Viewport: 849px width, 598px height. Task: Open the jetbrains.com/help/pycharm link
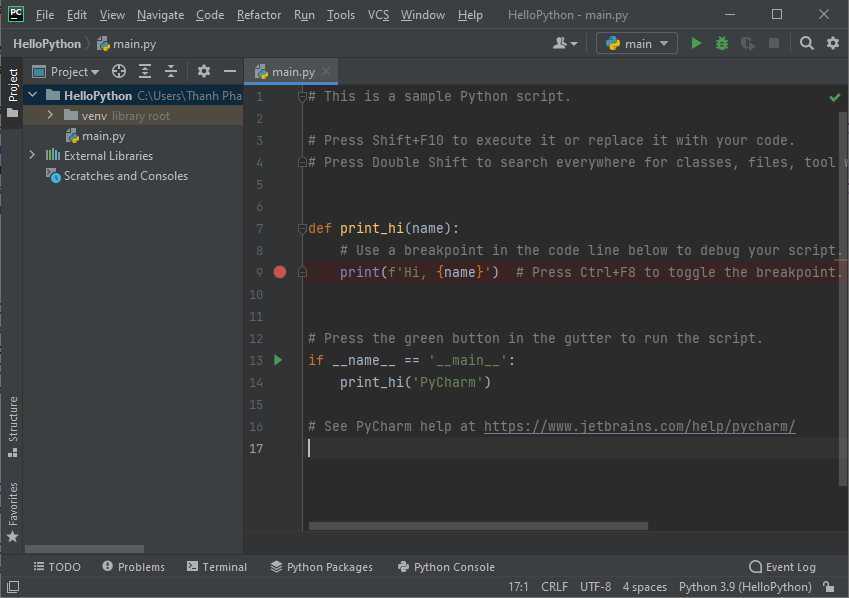pyautogui.click(x=639, y=426)
